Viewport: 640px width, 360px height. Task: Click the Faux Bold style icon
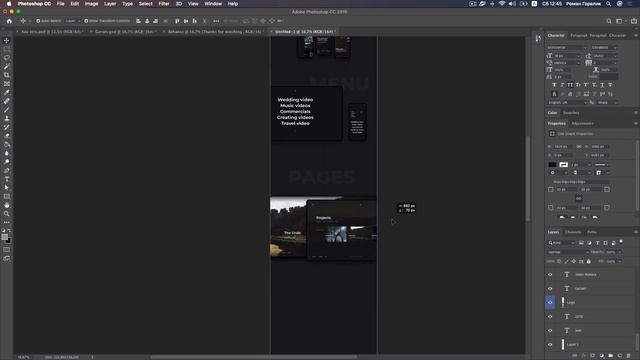point(554,85)
